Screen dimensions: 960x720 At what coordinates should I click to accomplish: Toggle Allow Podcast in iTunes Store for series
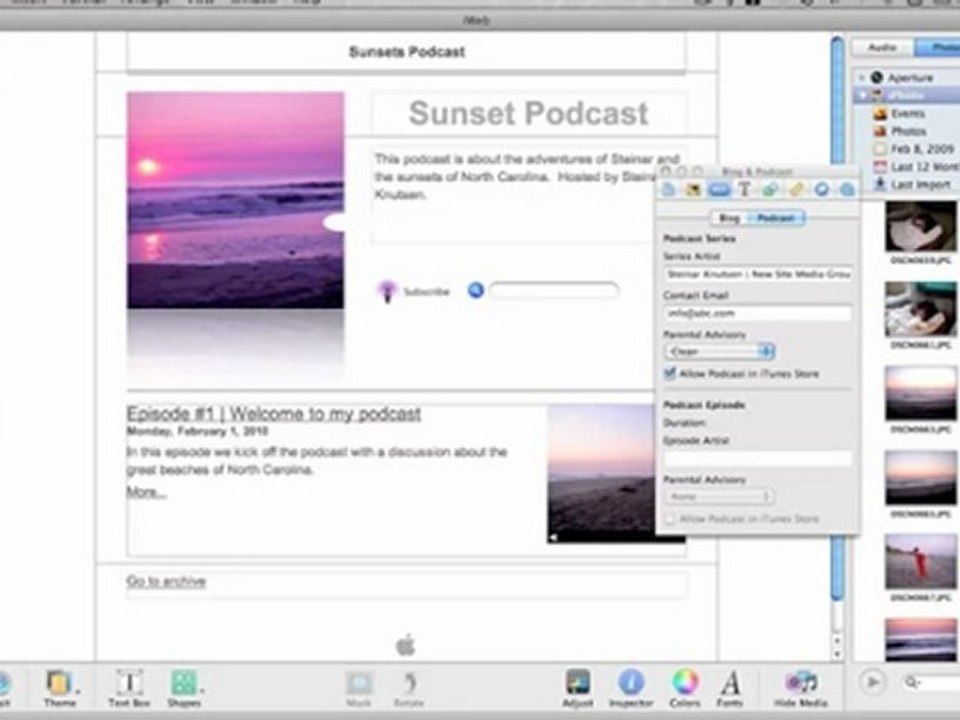[x=670, y=373]
